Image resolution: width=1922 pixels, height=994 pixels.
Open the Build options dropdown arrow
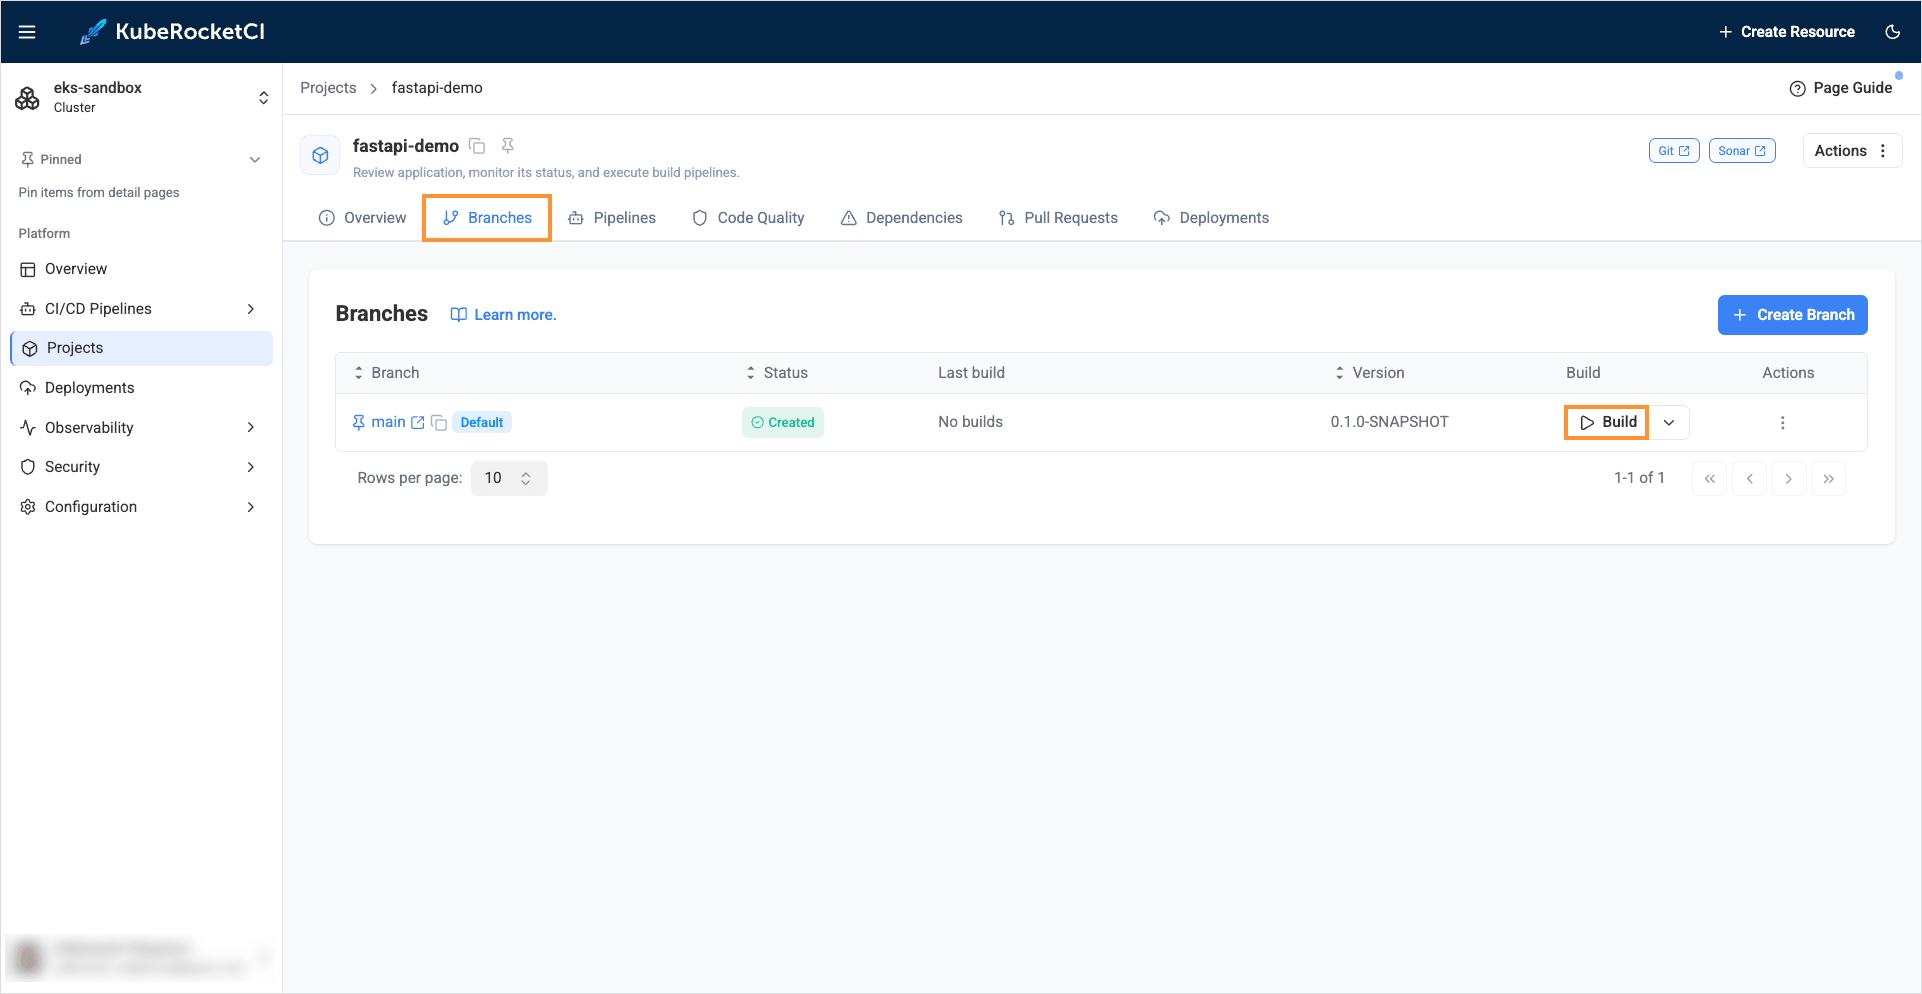[x=1669, y=423]
